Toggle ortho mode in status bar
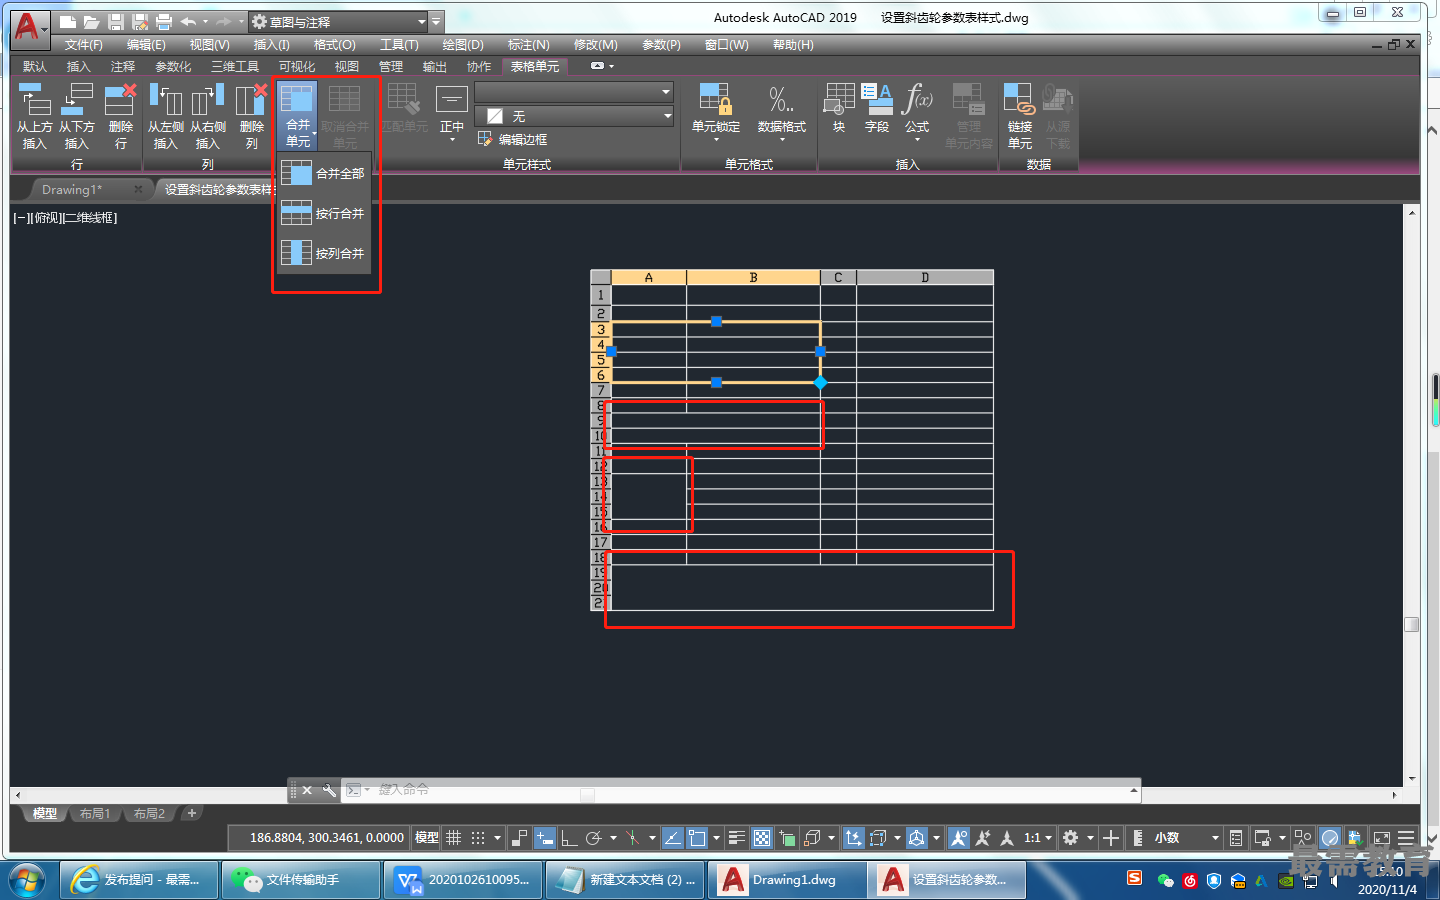 click(x=569, y=838)
